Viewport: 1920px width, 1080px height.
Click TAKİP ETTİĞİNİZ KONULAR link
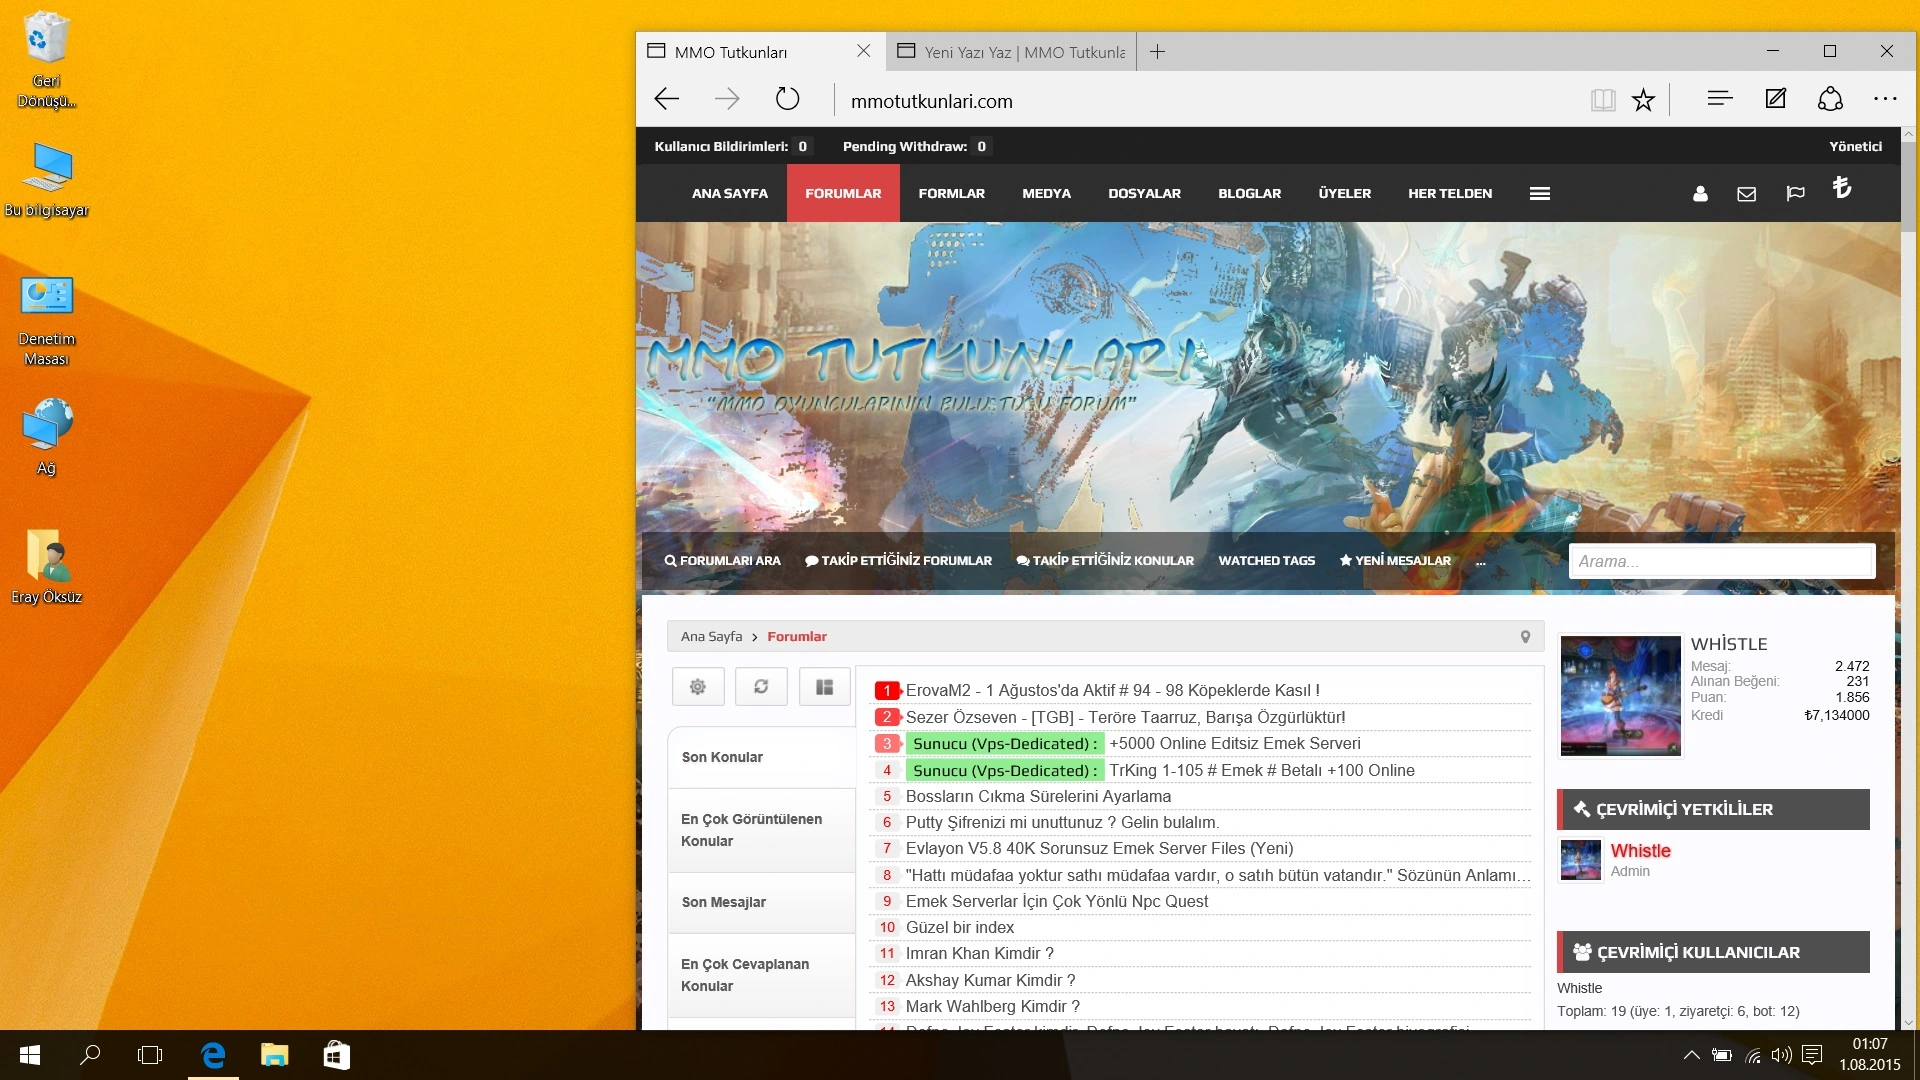[1105, 561]
